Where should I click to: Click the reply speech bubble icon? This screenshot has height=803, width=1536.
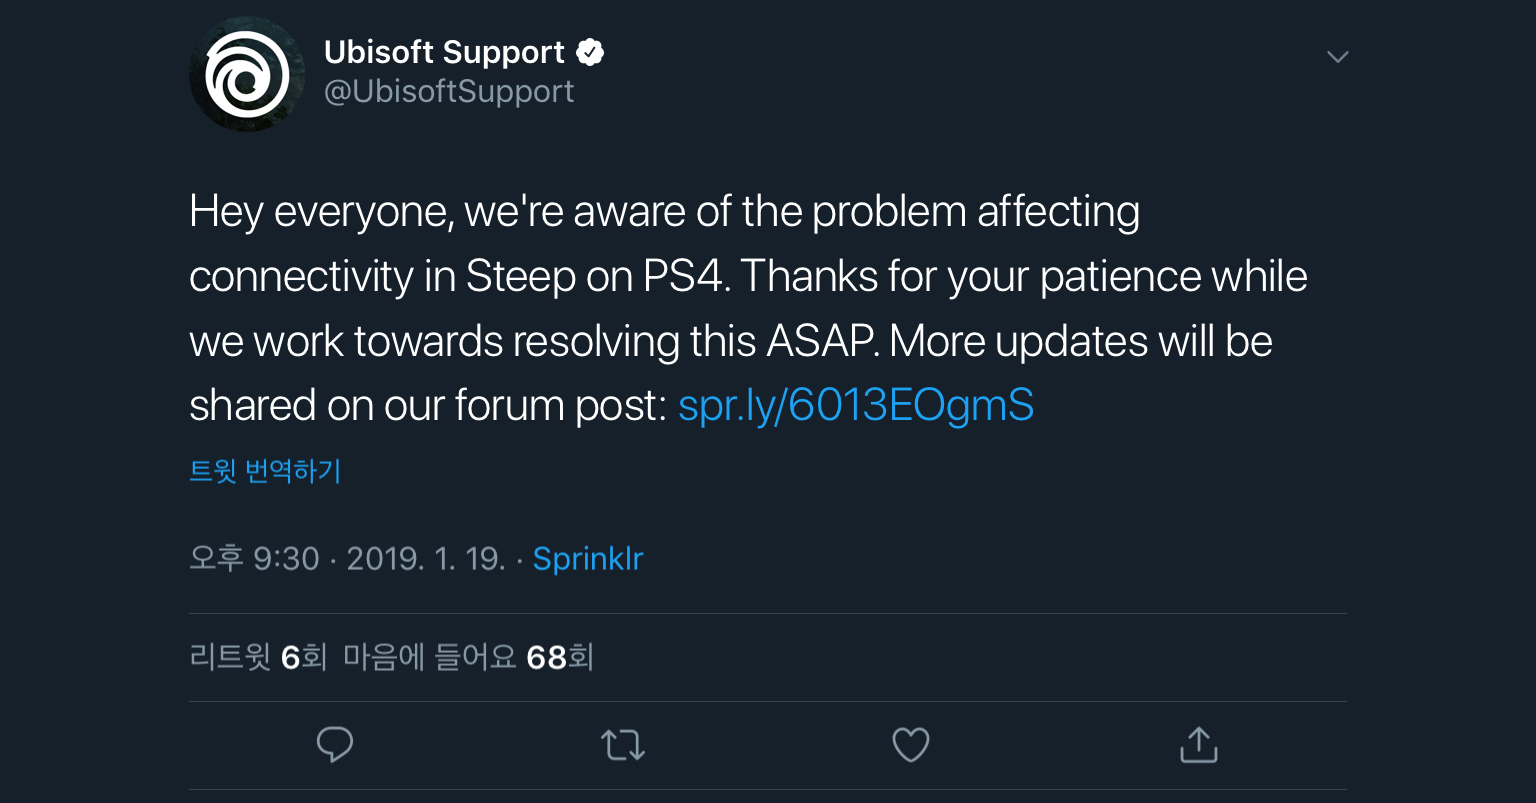(x=335, y=745)
